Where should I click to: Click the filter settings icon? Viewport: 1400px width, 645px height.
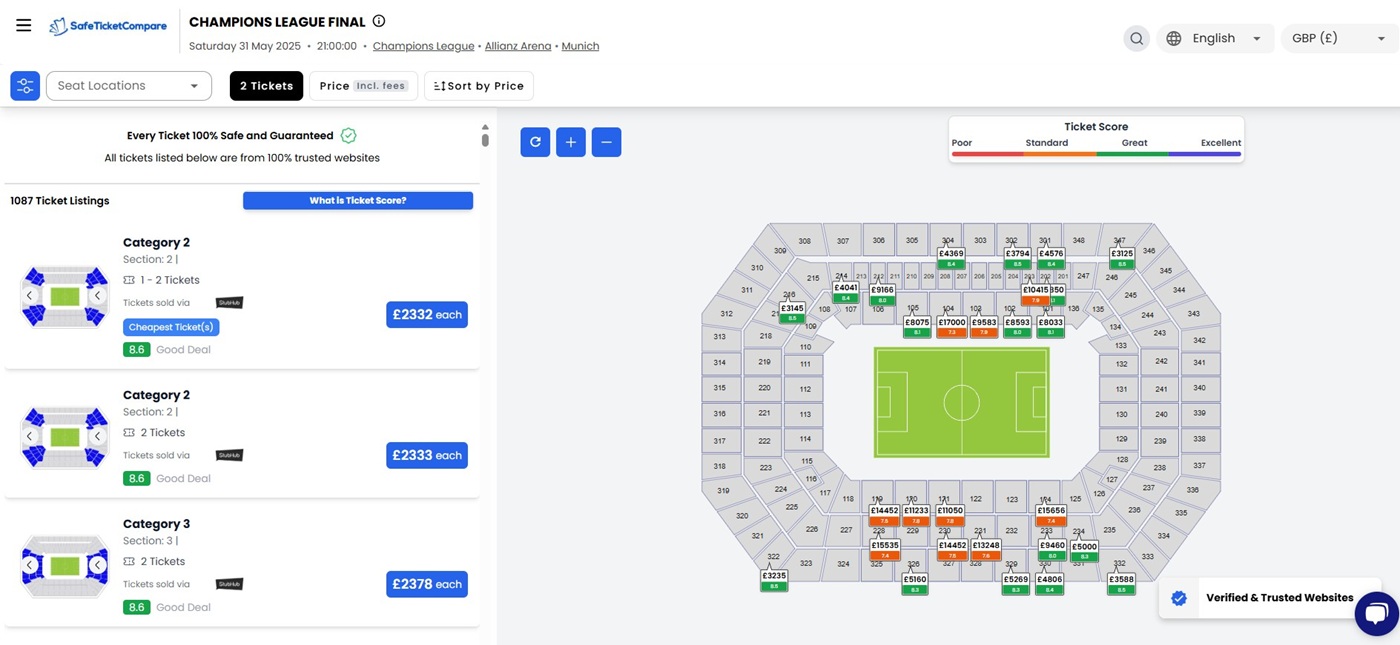coord(25,86)
